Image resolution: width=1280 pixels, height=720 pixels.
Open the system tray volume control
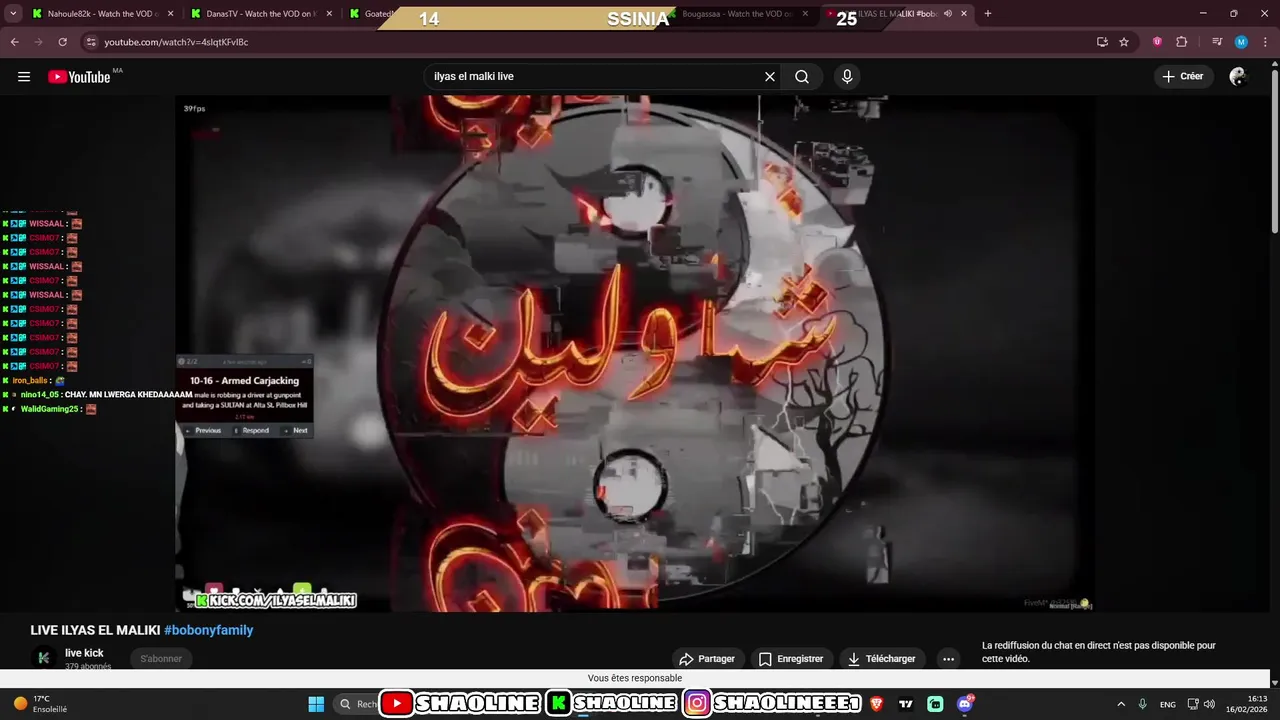pyautogui.click(x=1210, y=704)
